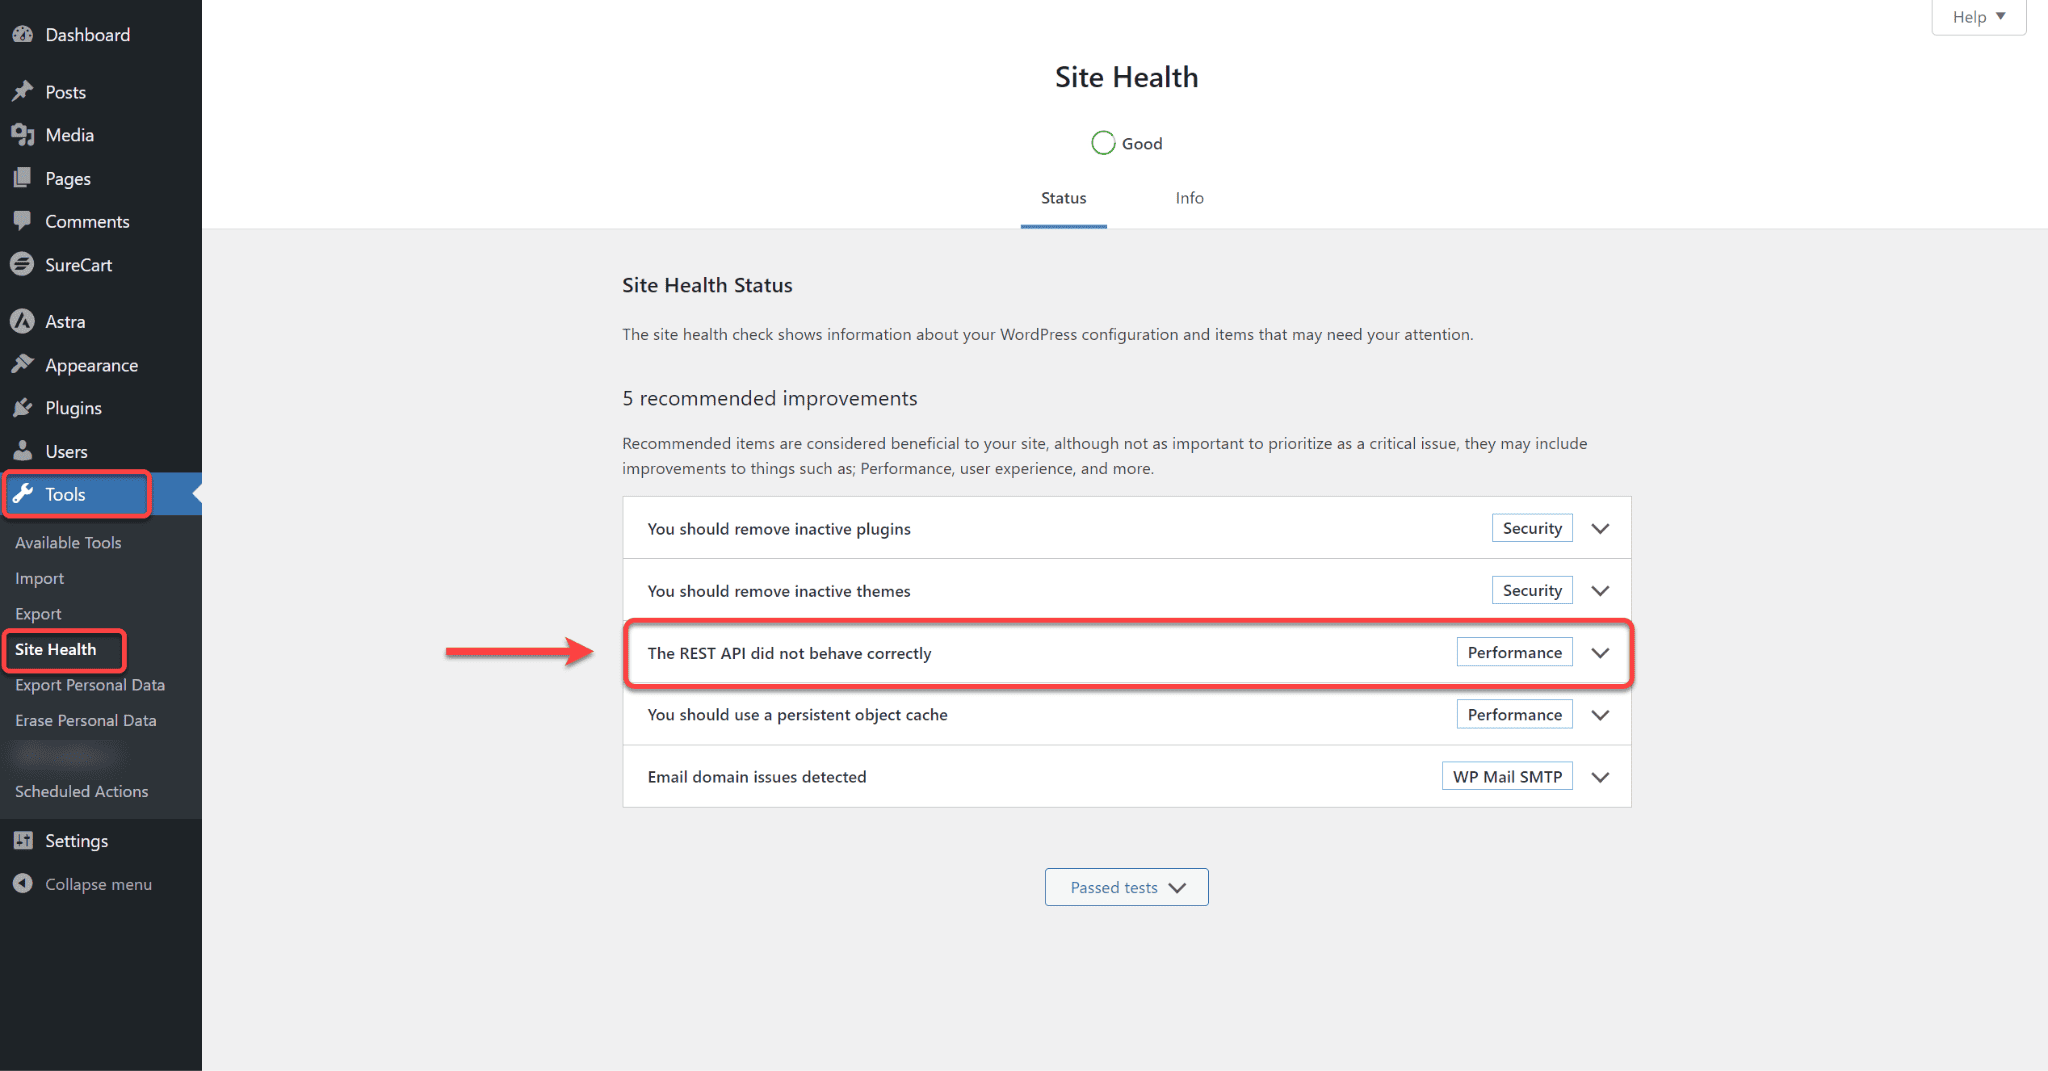Open the SureCart plugin menu
The height and width of the screenshot is (1071, 2048).
(x=80, y=264)
